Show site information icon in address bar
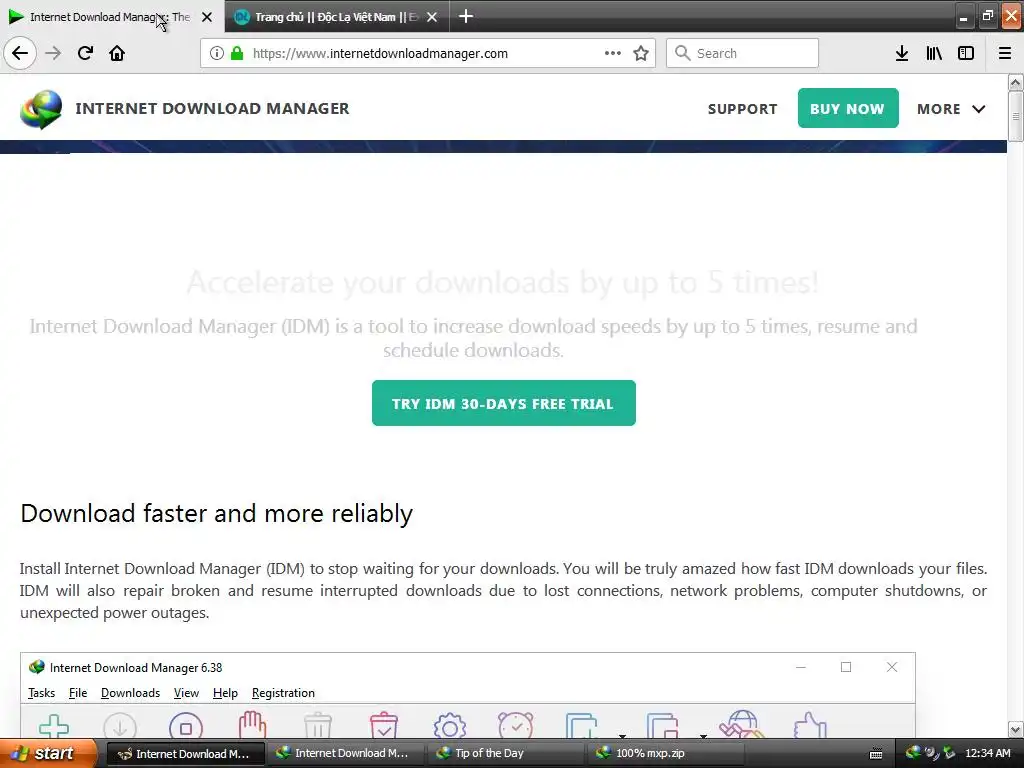The height and width of the screenshot is (768, 1024). pos(217,53)
